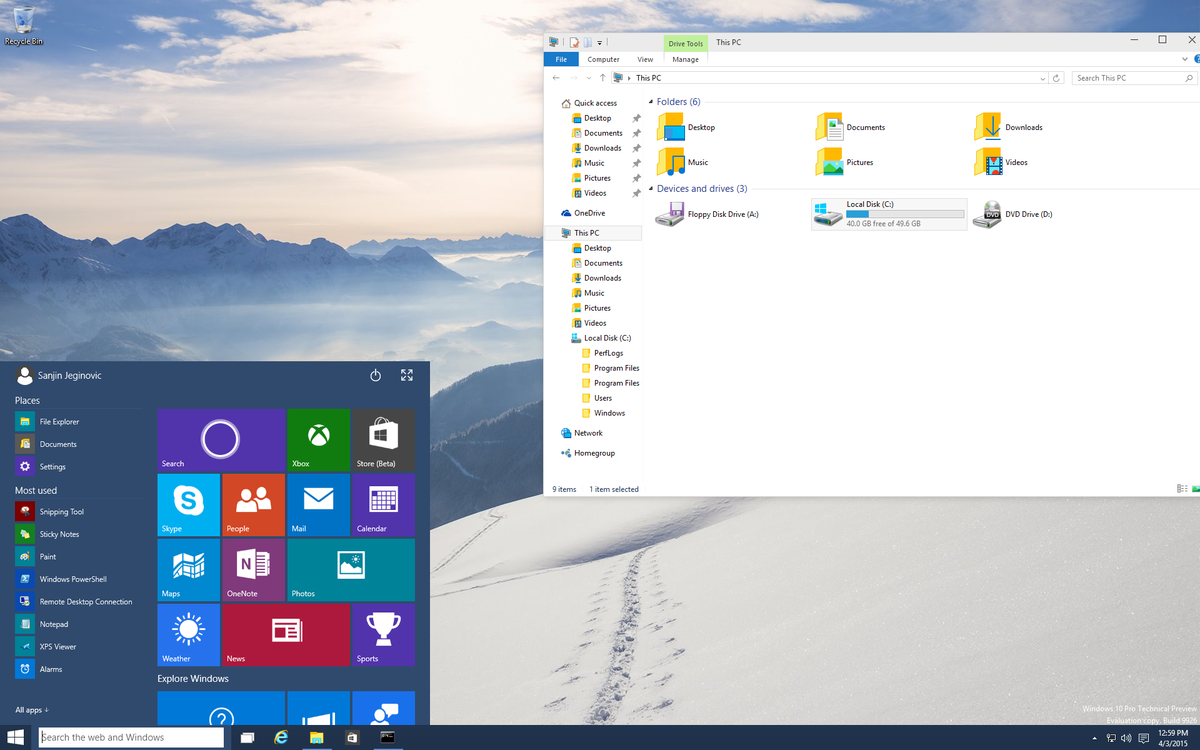Image resolution: width=1200 pixels, height=750 pixels.
Task: Collapse the Devices and drives group
Action: [651, 189]
